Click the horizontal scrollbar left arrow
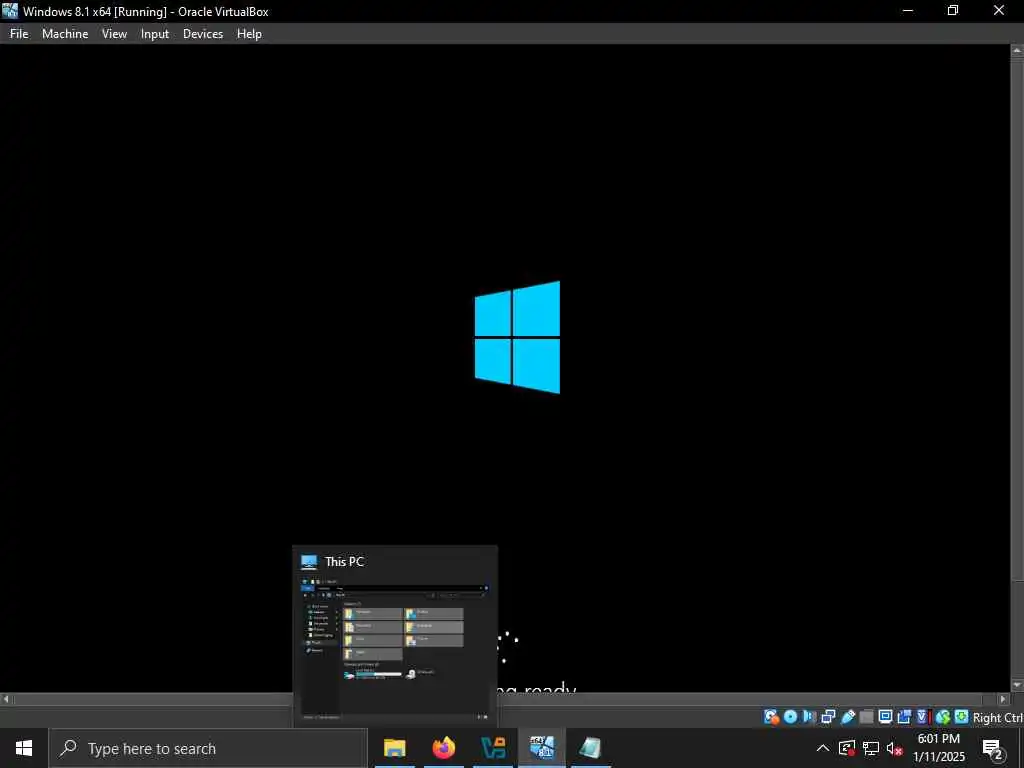 point(6,699)
